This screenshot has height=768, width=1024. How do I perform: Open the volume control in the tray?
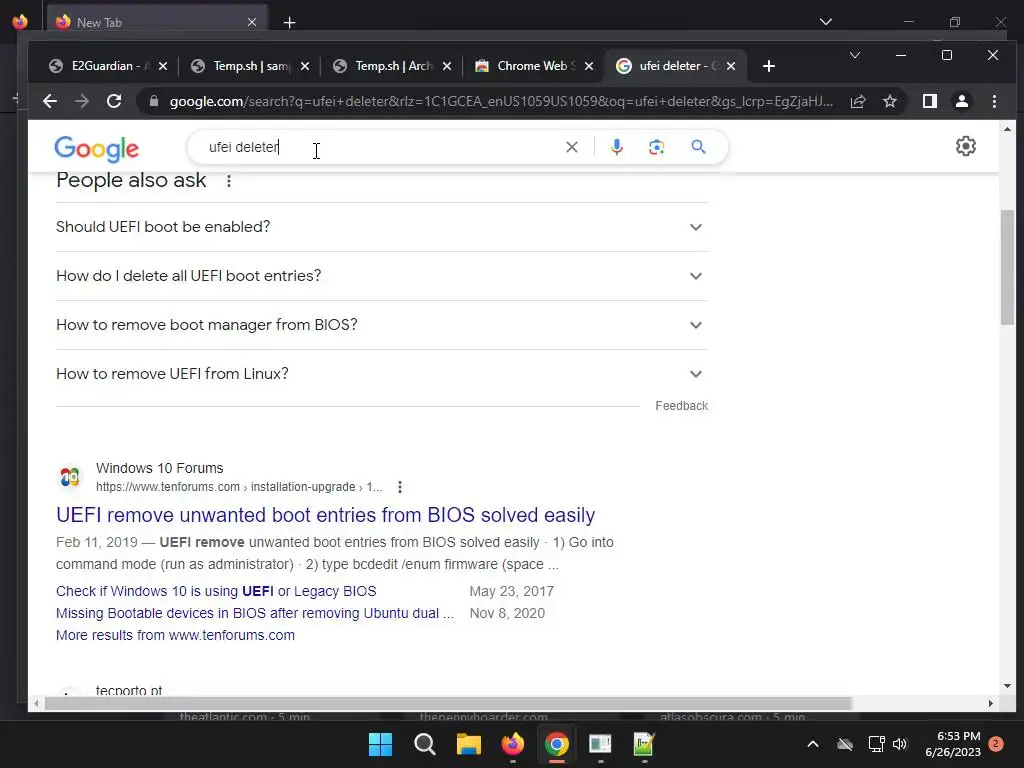900,744
